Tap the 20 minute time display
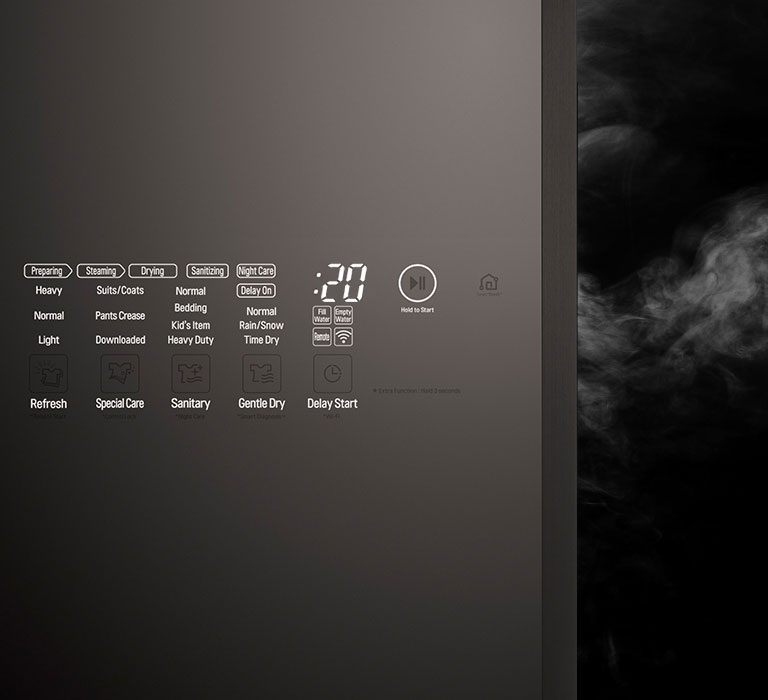The width and height of the screenshot is (768, 700). 341,283
